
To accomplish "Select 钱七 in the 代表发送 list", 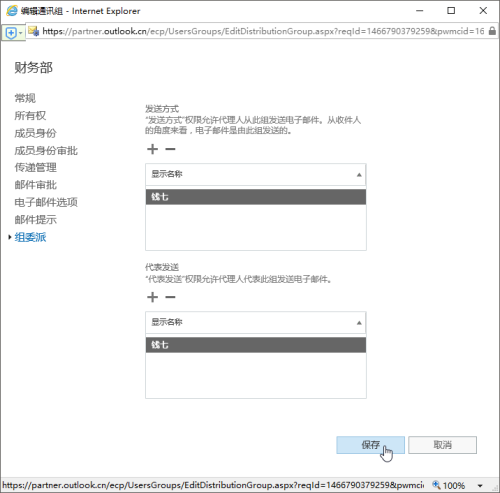I will [256, 345].
